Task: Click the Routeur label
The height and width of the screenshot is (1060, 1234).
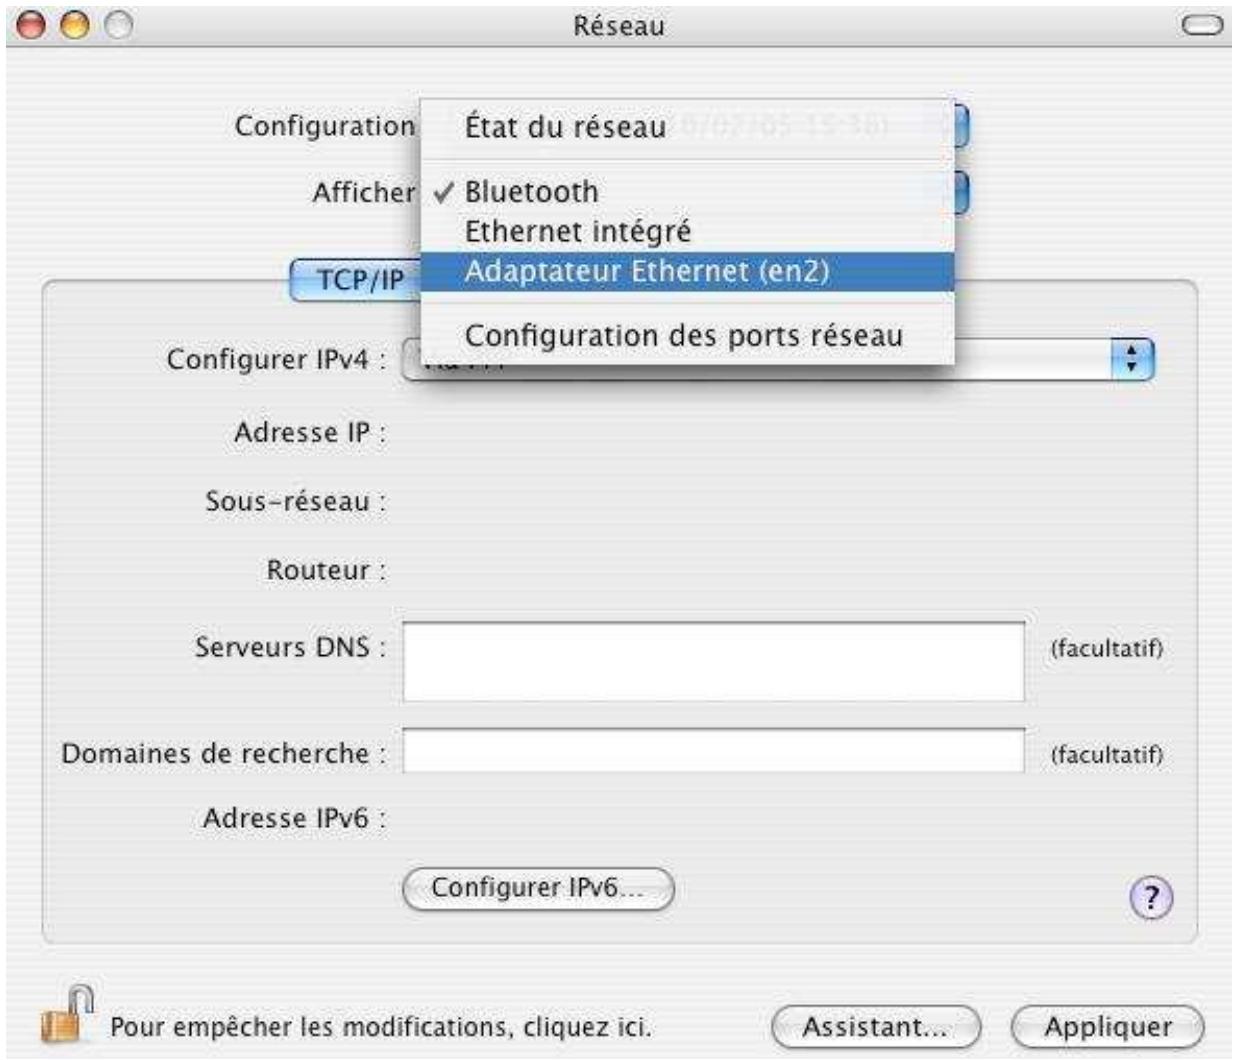Action: [x=326, y=570]
